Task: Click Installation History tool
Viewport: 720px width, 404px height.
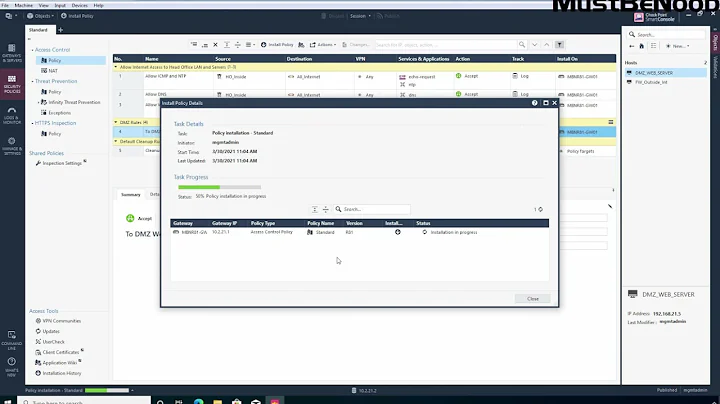Action: coord(58,373)
